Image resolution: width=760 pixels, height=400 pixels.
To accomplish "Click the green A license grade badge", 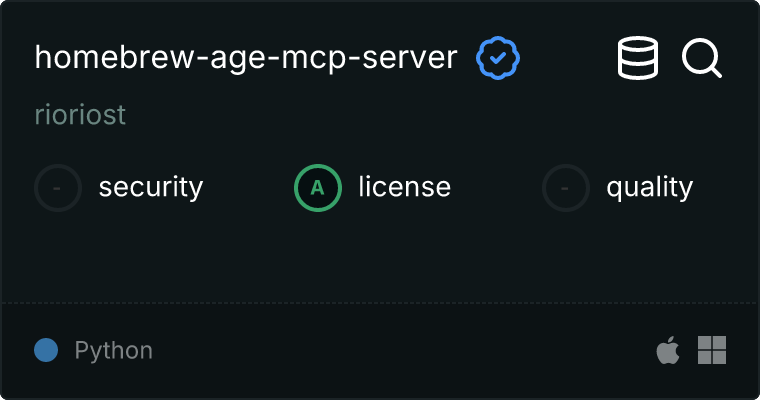I will (317, 187).
